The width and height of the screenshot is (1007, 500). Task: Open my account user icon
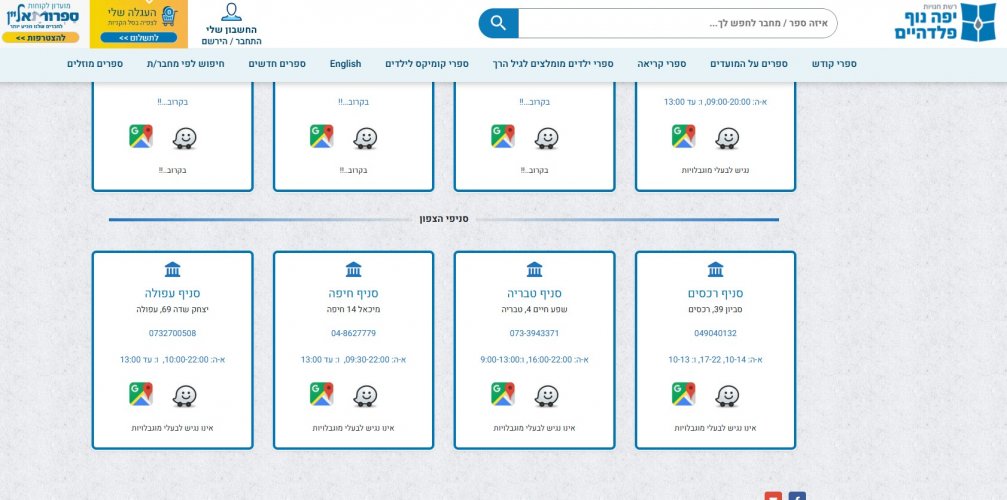coord(231,13)
